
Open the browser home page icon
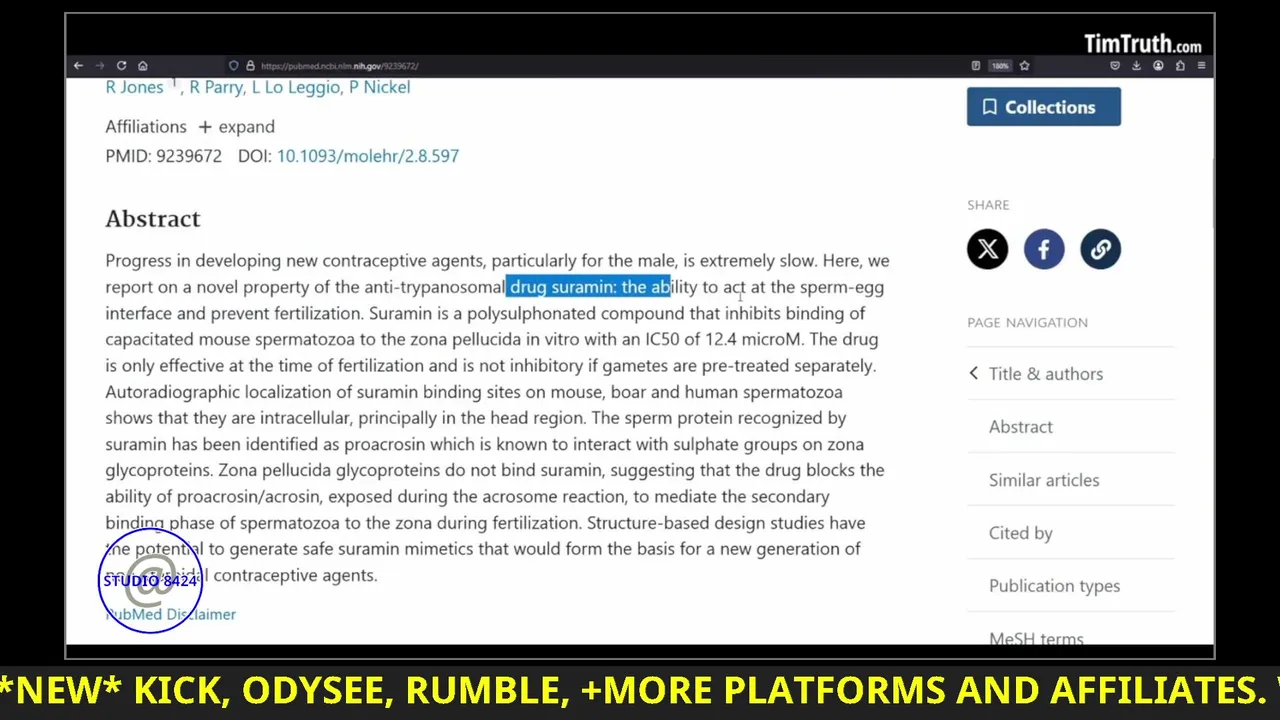[142, 66]
